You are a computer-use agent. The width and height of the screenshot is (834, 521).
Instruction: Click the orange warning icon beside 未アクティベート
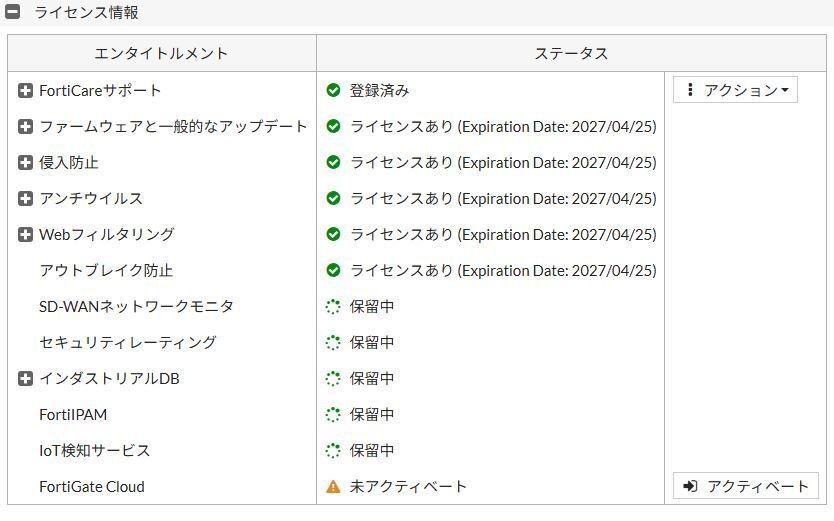333,486
